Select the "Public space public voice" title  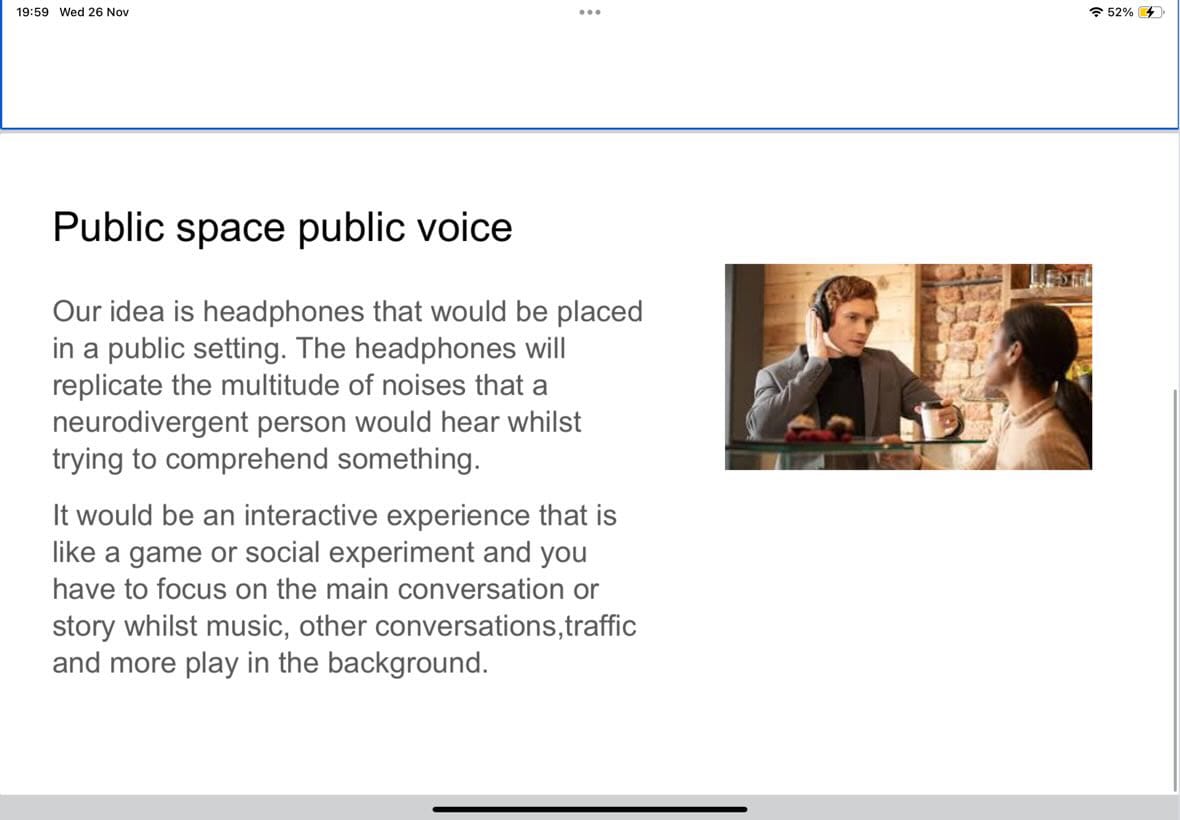tap(282, 227)
